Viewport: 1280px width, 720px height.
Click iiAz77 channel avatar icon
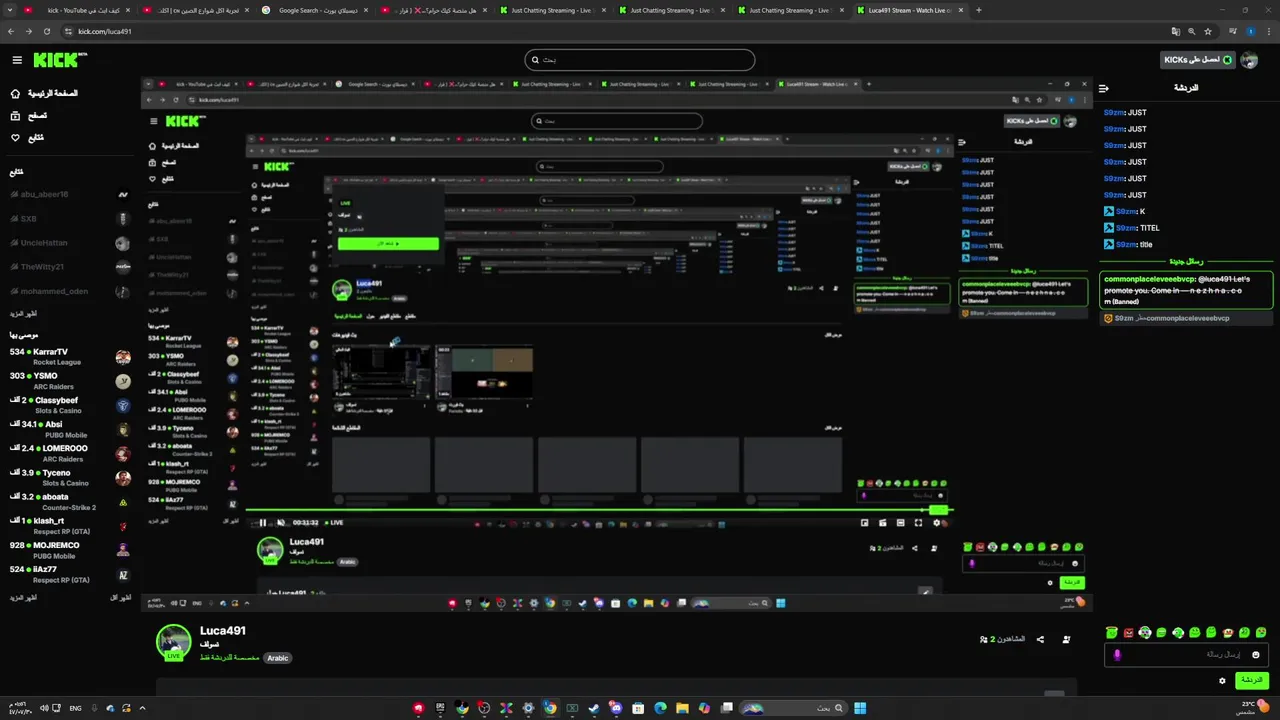point(123,575)
